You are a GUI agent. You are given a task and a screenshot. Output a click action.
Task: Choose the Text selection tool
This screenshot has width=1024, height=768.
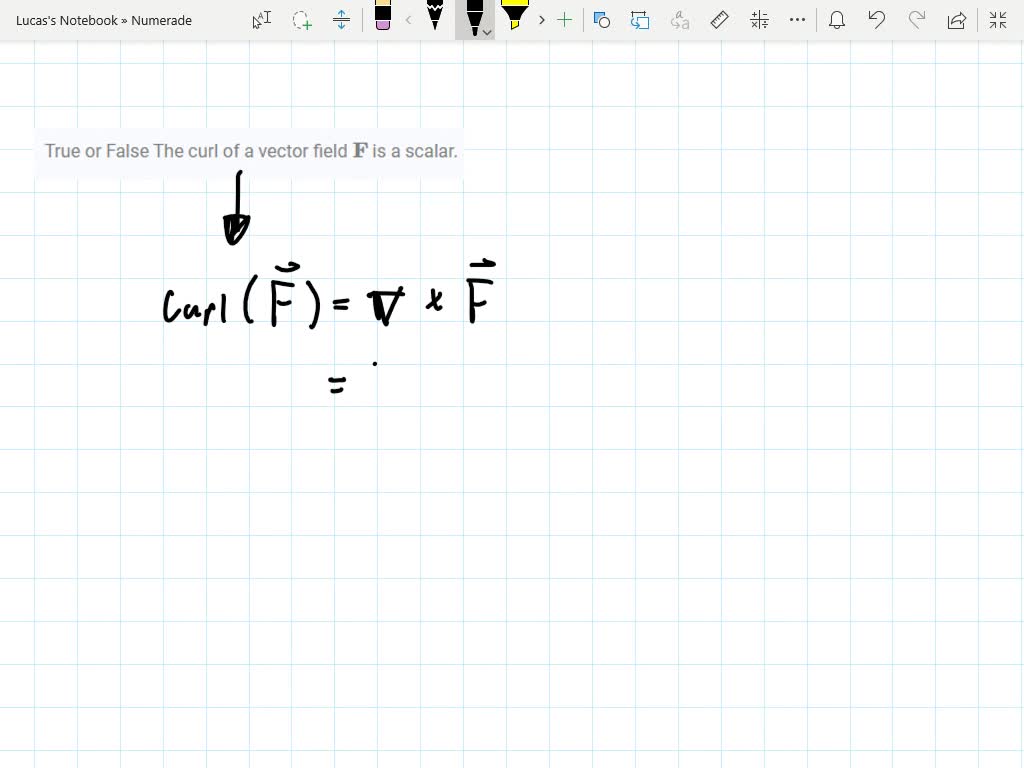[x=261, y=20]
